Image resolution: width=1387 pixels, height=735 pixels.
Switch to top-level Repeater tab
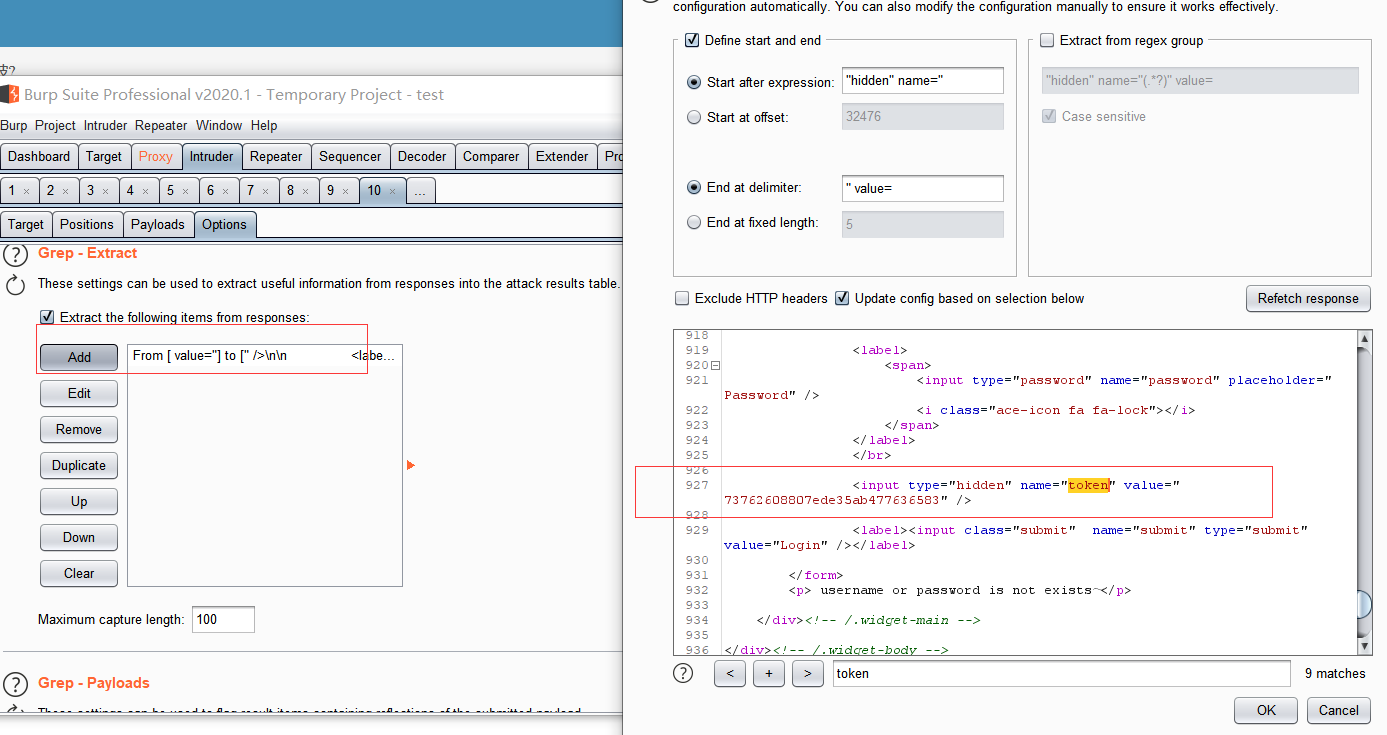[276, 157]
